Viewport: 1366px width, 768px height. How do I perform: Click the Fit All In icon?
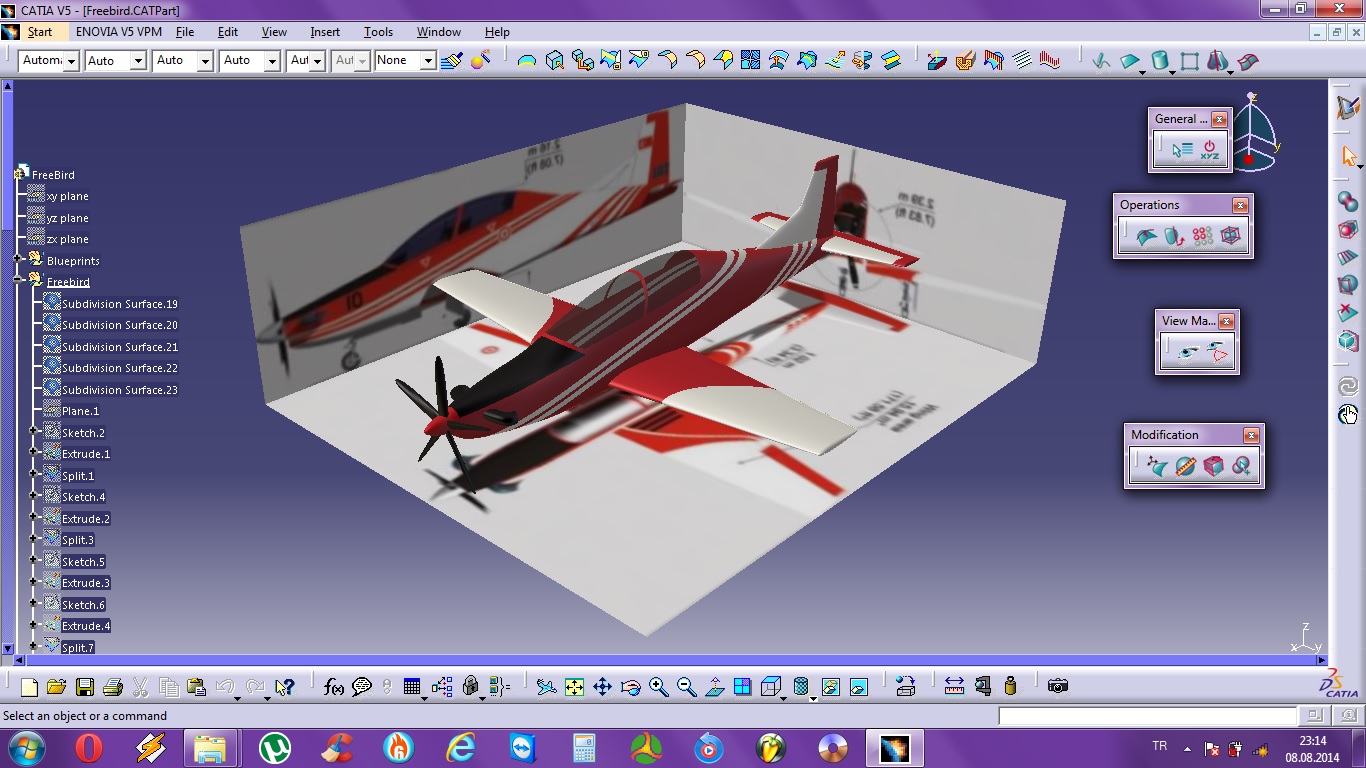click(574, 687)
